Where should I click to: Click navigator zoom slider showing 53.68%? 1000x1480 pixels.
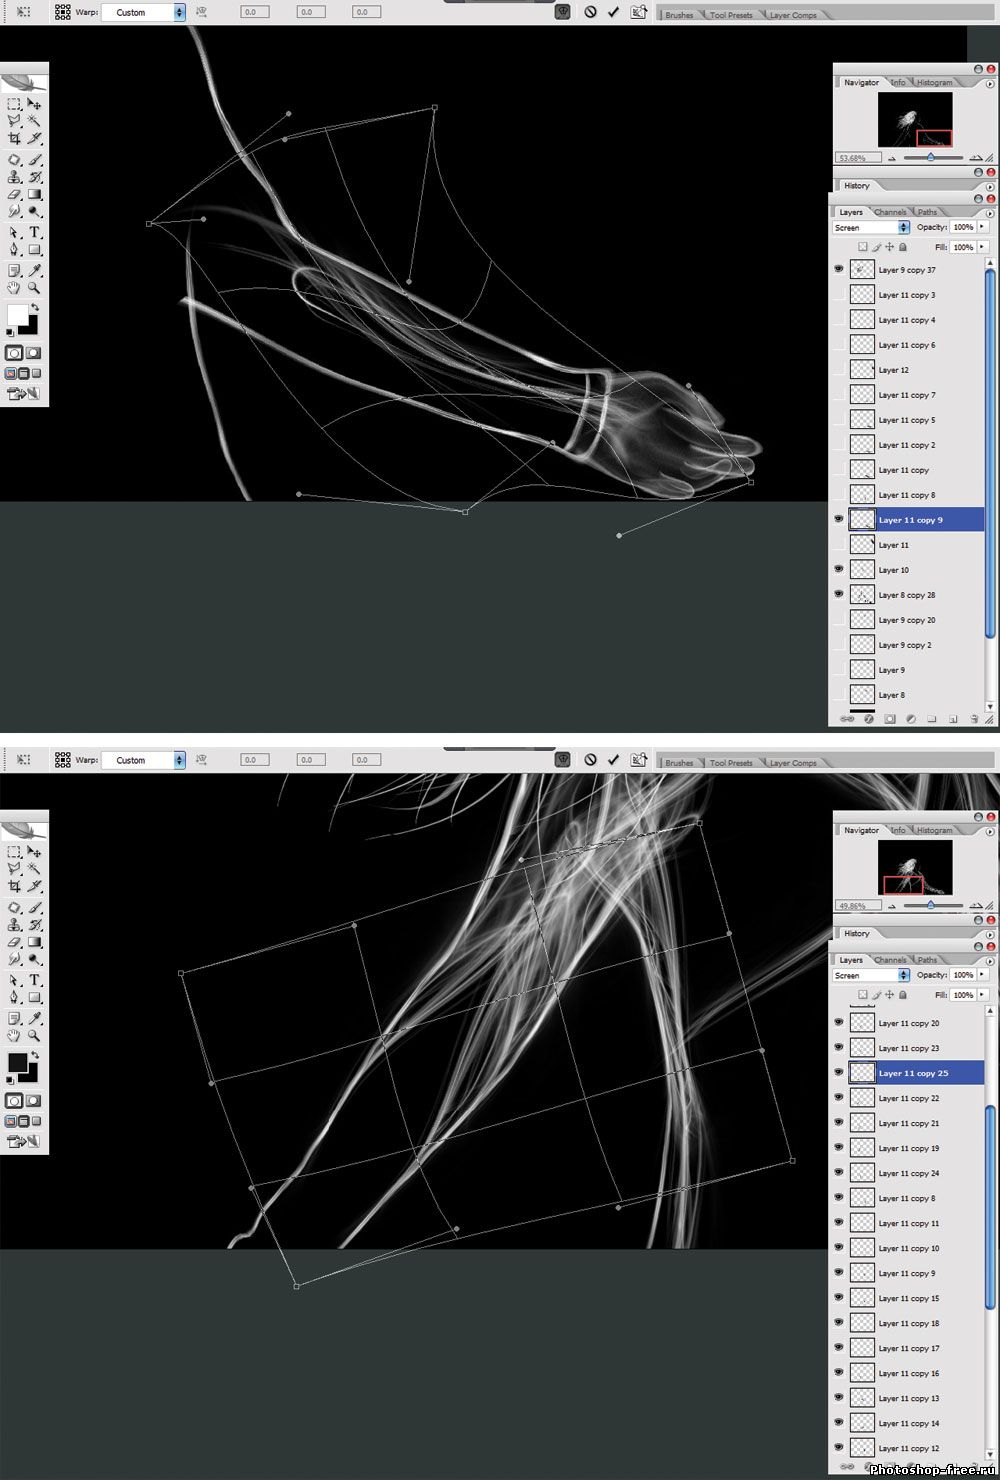click(x=931, y=157)
